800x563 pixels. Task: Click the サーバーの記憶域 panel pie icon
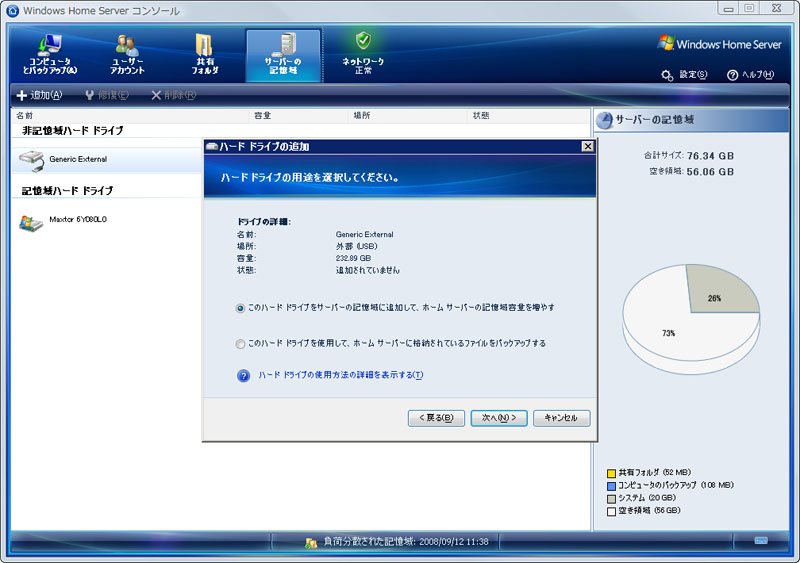click(x=604, y=120)
